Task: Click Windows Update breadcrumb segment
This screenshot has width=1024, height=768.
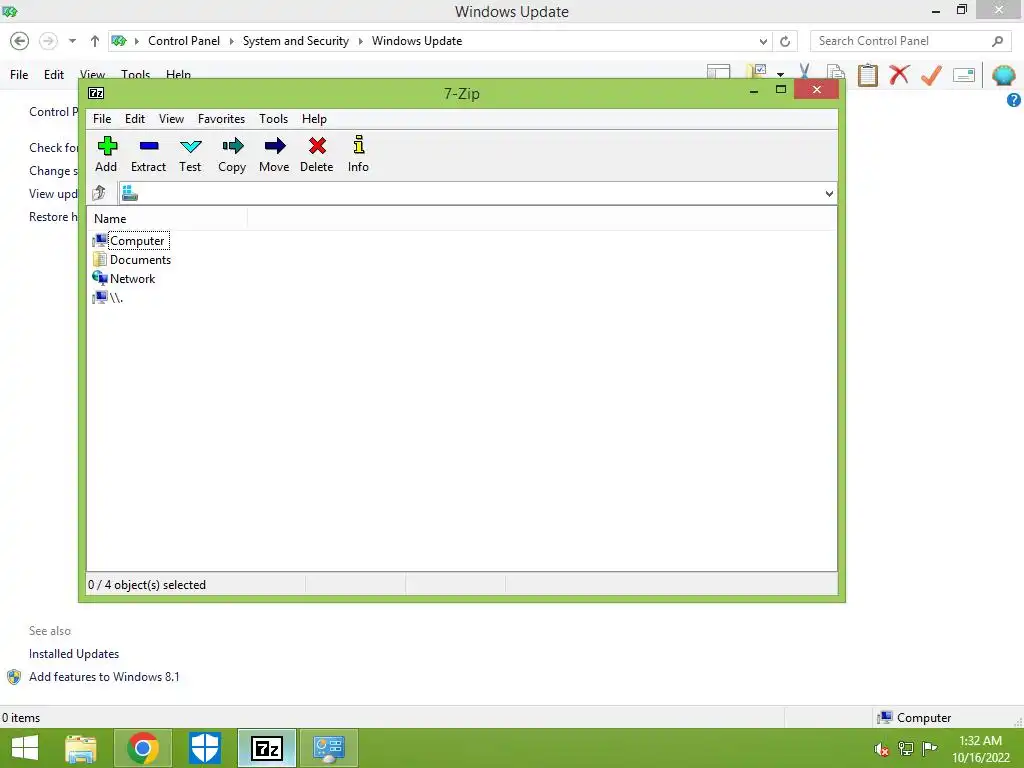Action: [x=417, y=41]
